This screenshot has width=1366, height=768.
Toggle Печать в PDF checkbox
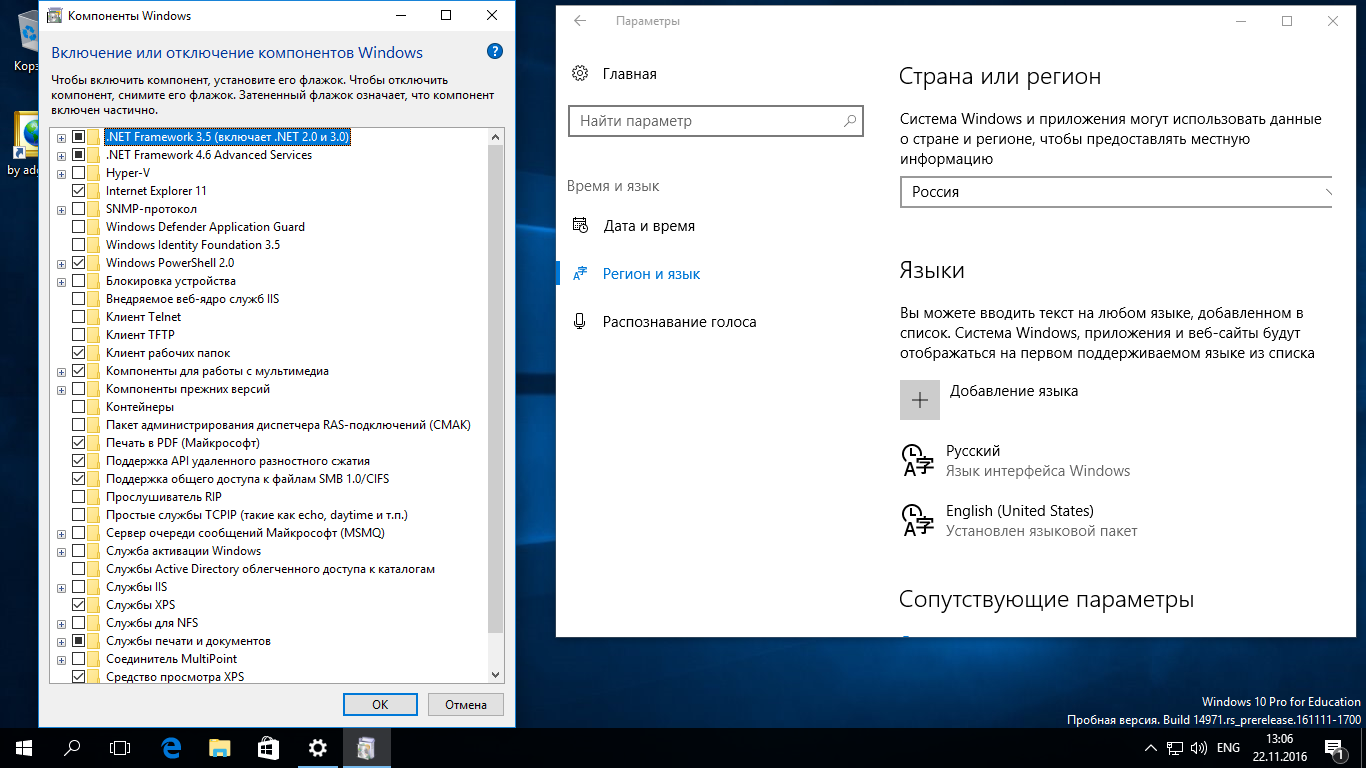(x=79, y=443)
